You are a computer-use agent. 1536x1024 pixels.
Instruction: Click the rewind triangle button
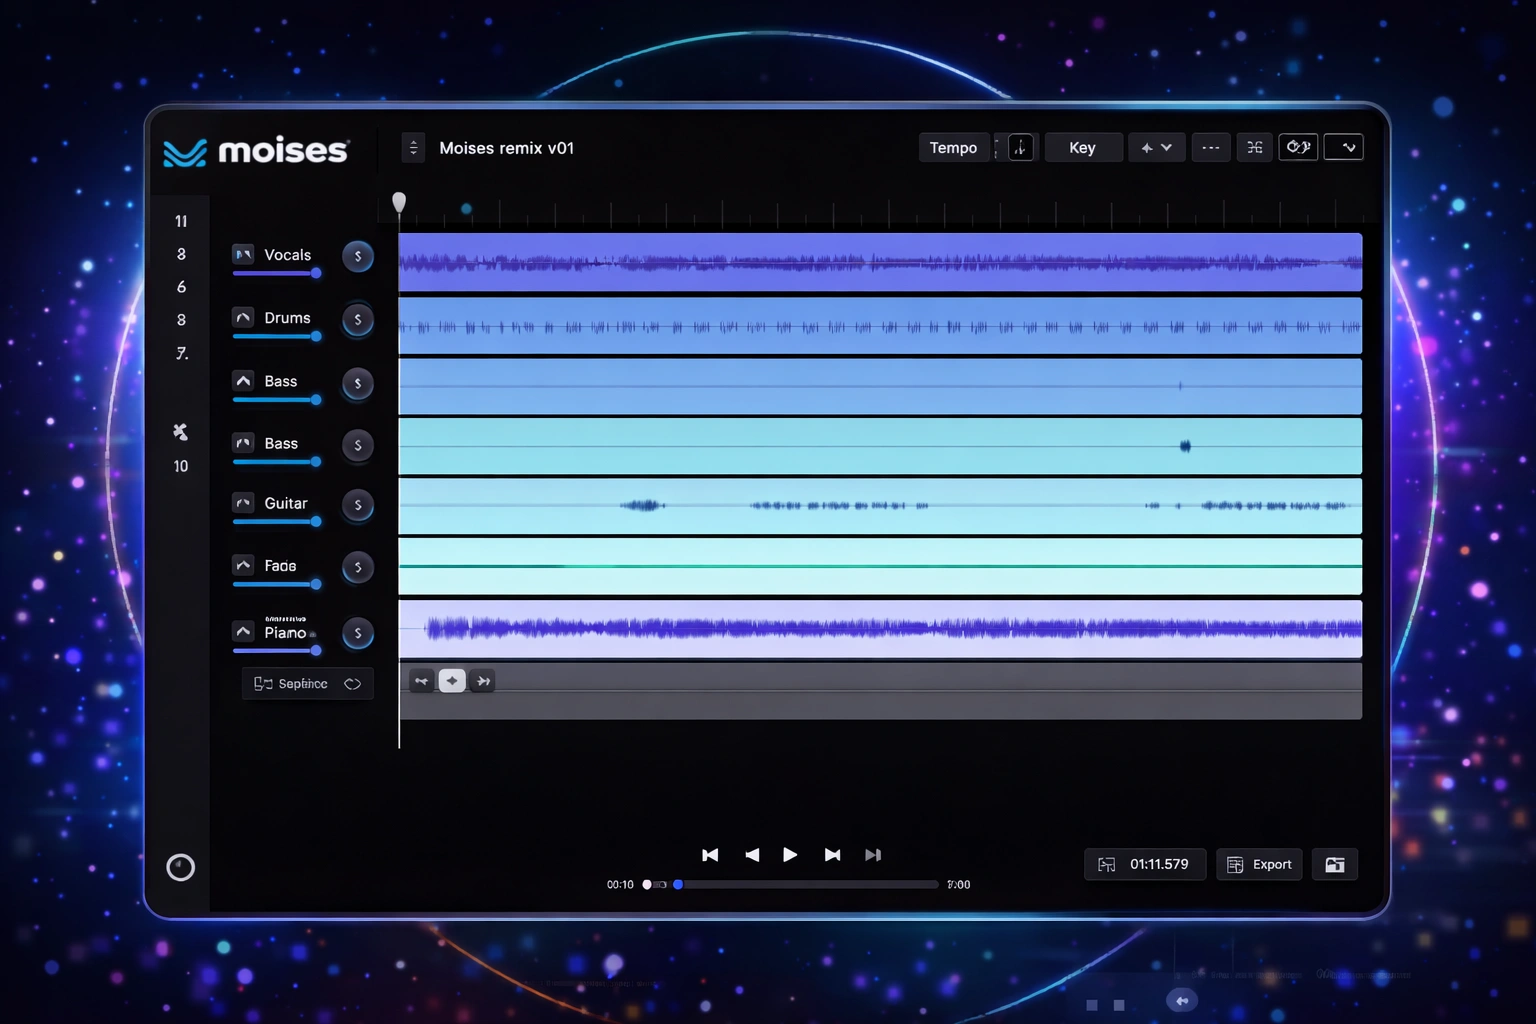coord(752,855)
